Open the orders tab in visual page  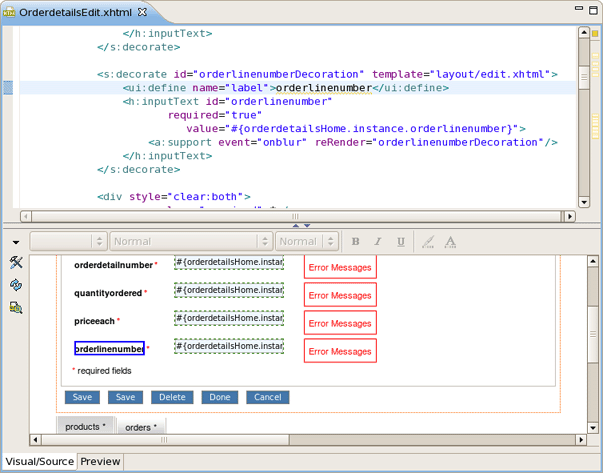coord(142,427)
